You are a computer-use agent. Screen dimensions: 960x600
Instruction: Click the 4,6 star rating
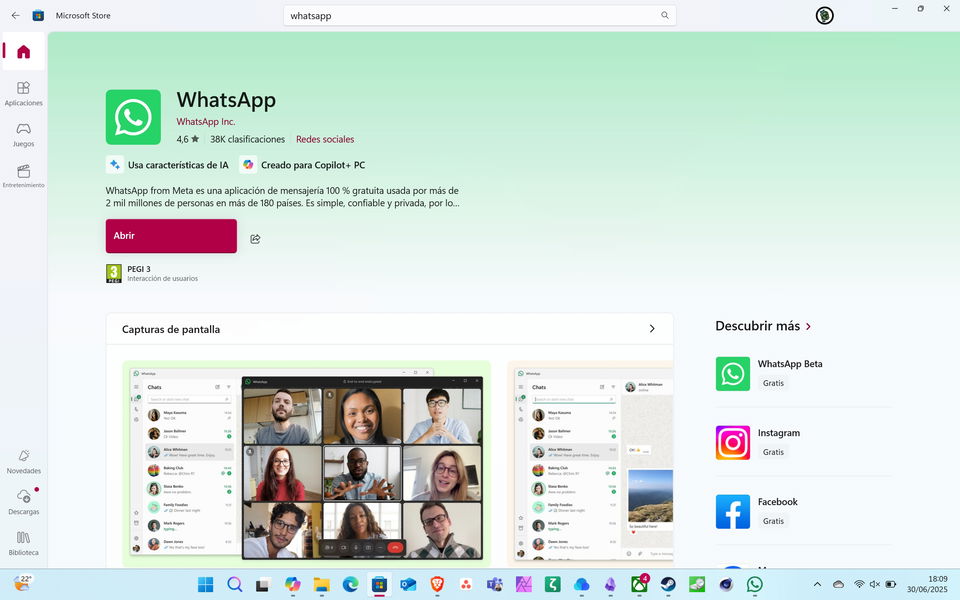tap(187, 139)
